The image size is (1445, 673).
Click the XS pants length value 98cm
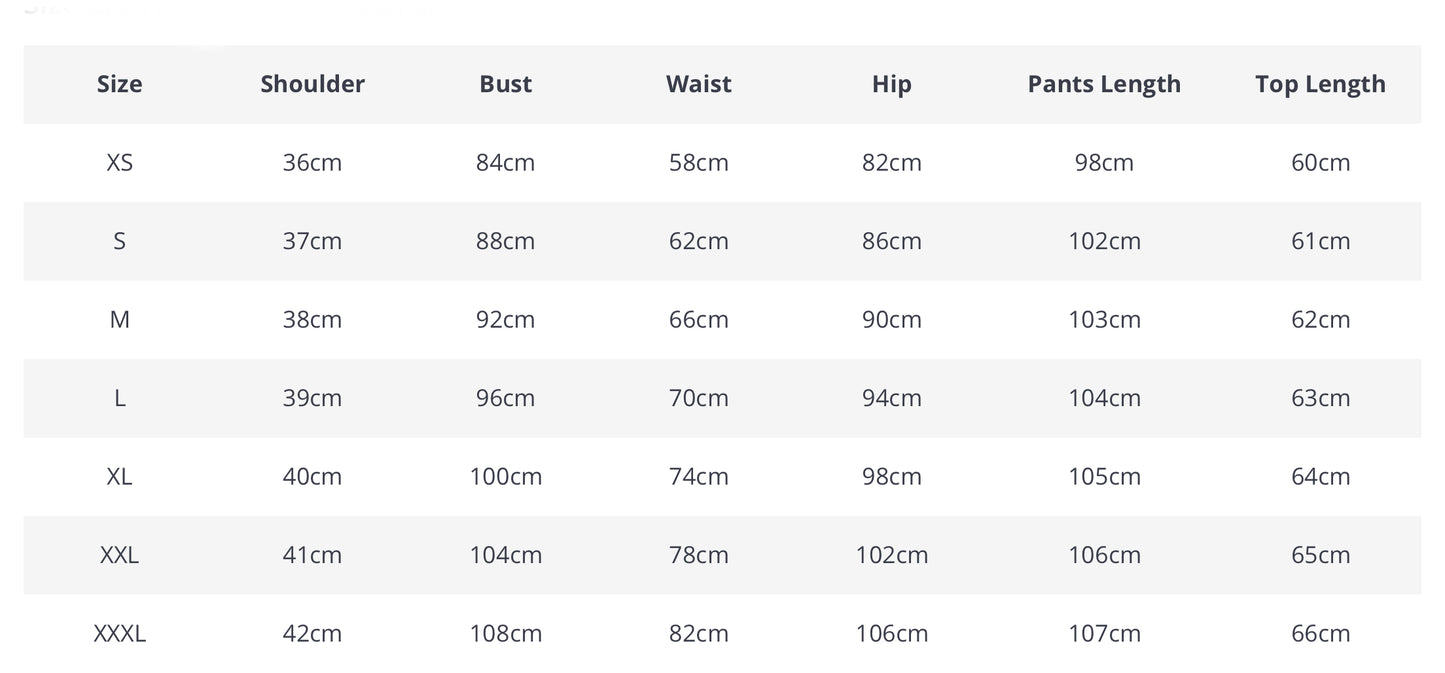click(1104, 162)
